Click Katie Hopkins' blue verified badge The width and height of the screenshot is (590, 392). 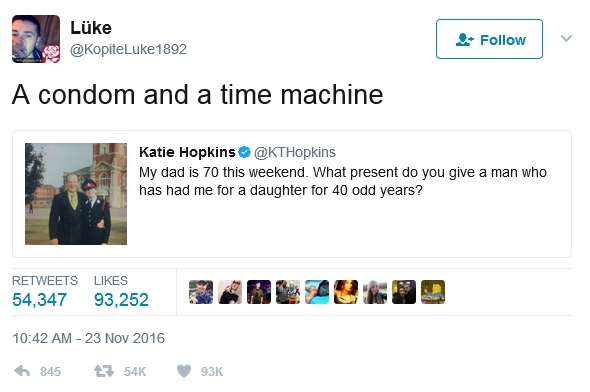pyautogui.click(x=245, y=152)
